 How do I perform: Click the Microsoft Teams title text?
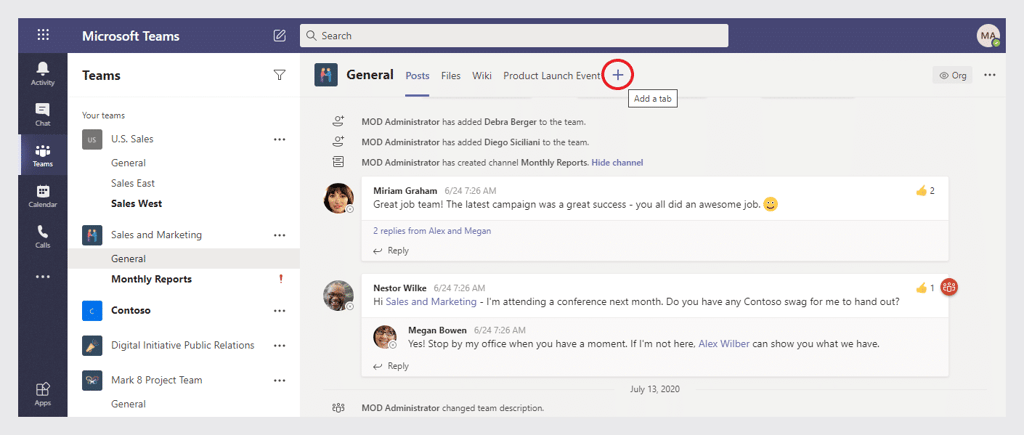[x=131, y=36]
